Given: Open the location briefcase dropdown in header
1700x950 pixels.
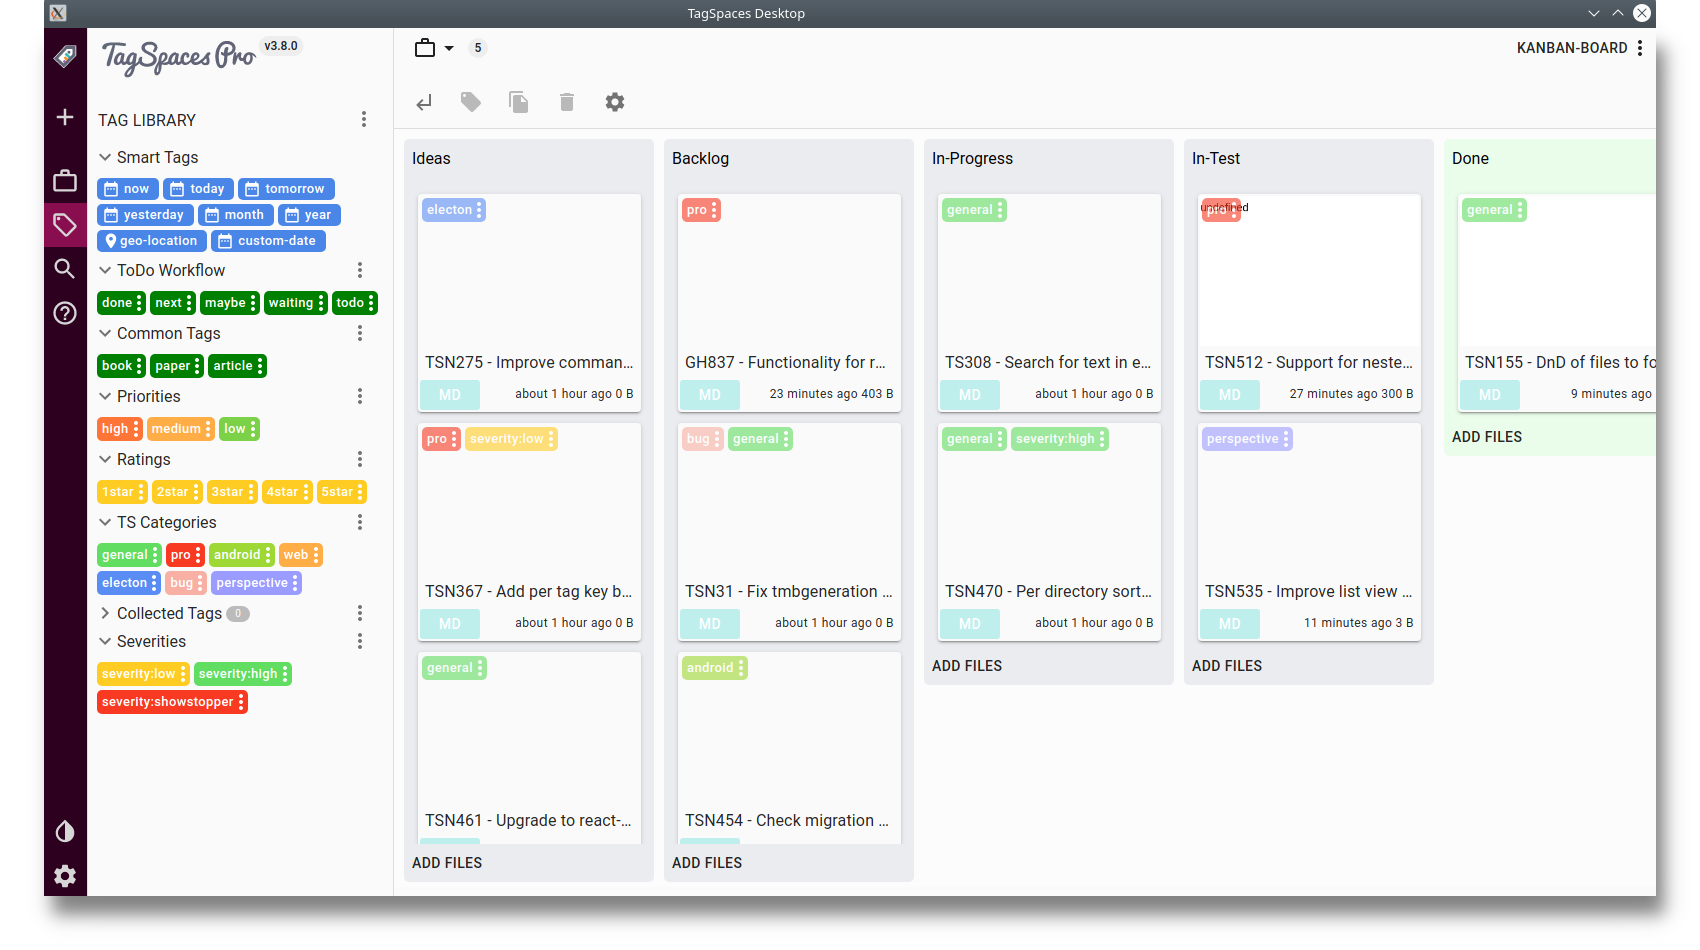Looking at the screenshot, I should [435, 48].
